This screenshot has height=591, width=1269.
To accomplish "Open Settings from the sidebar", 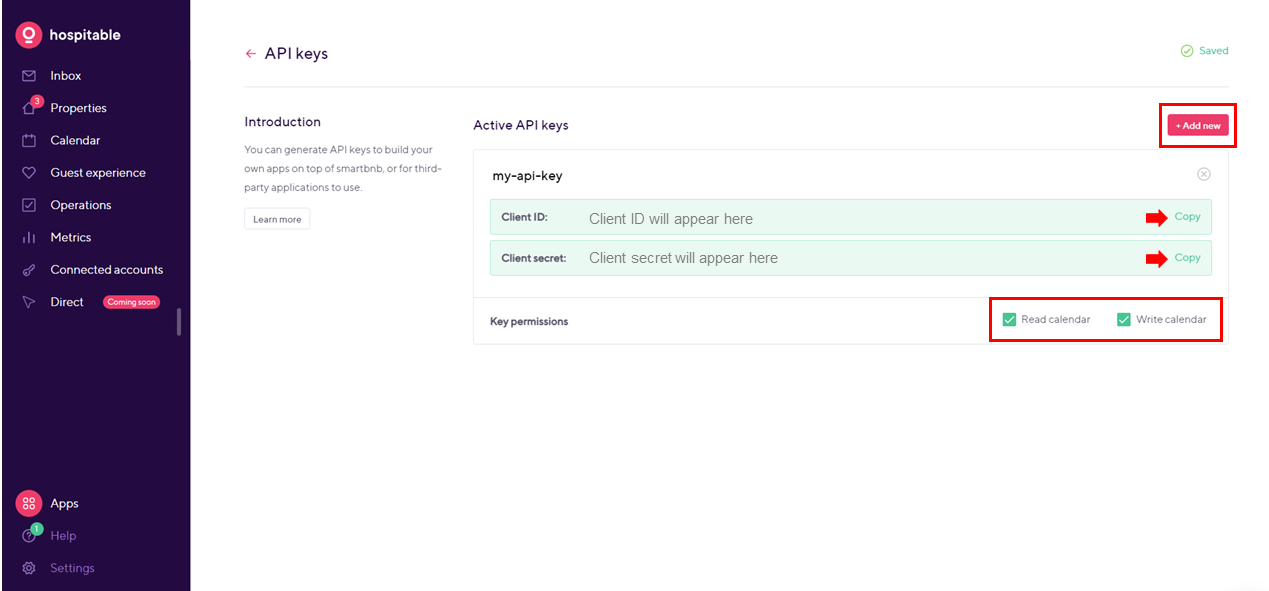I will [x=71, y=567].
